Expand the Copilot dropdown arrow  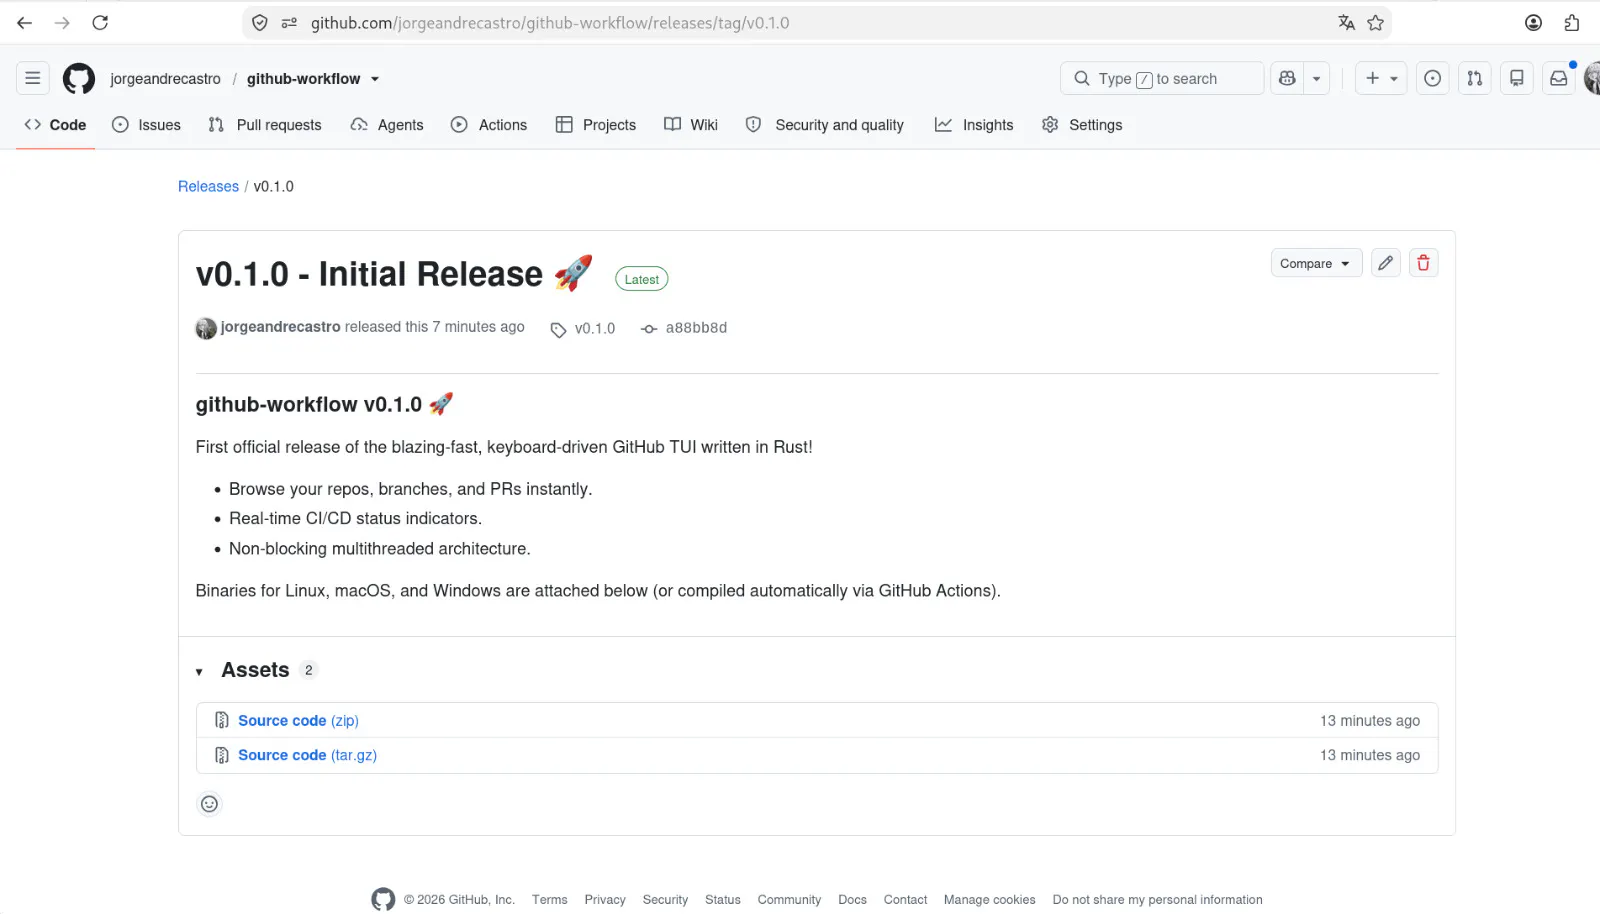point(1316,78)
